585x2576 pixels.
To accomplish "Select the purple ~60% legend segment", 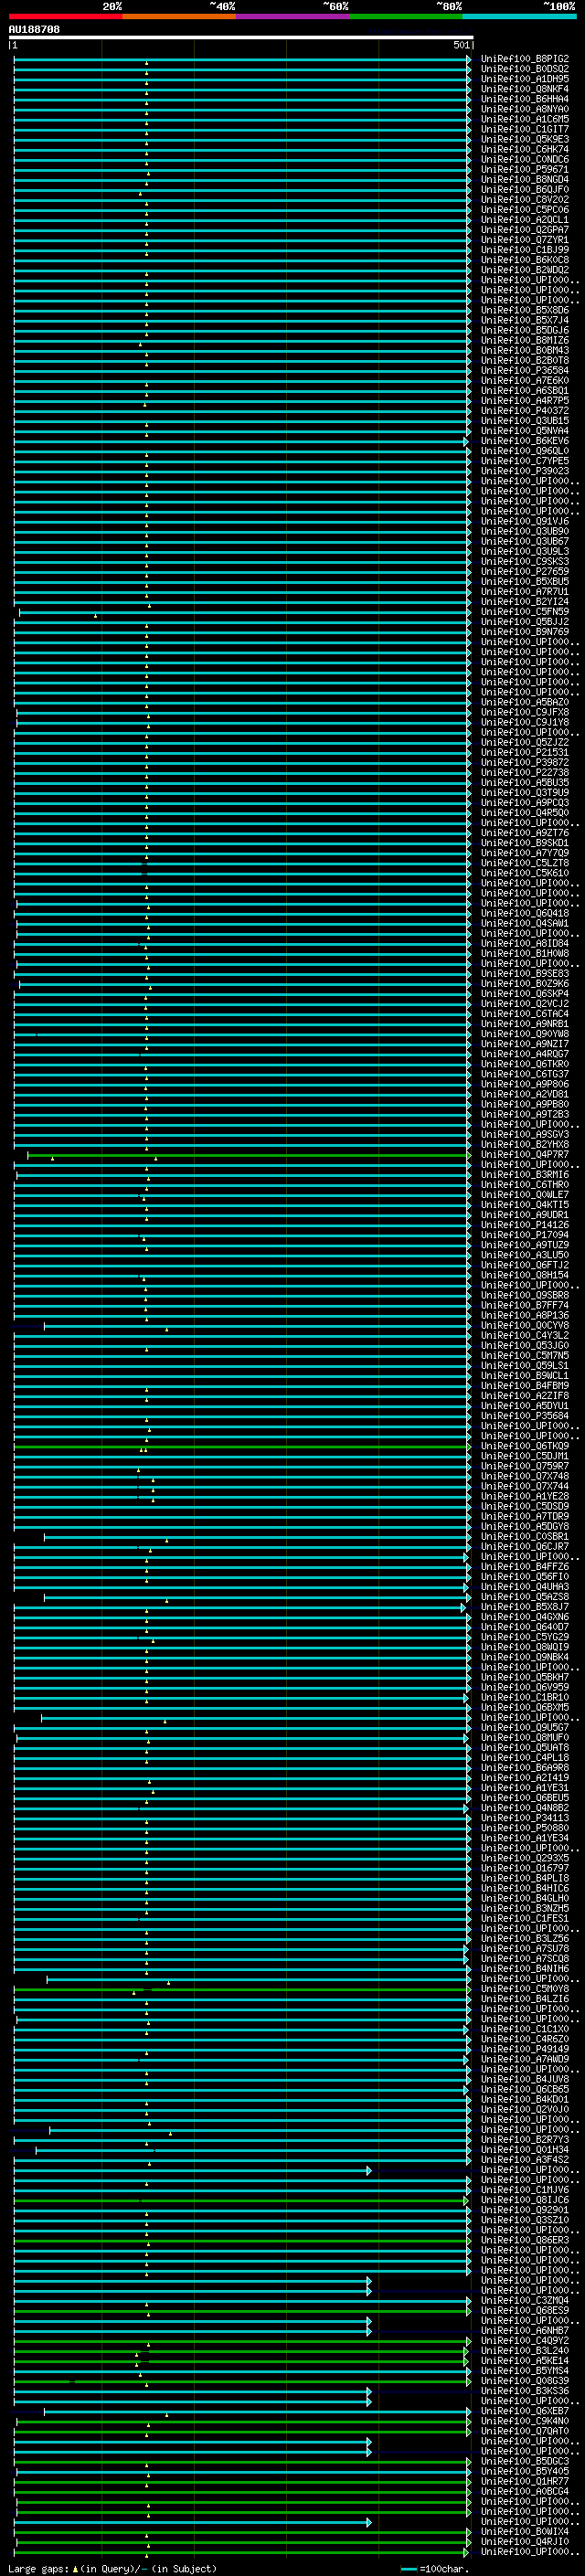I will [x=292, y=16].
